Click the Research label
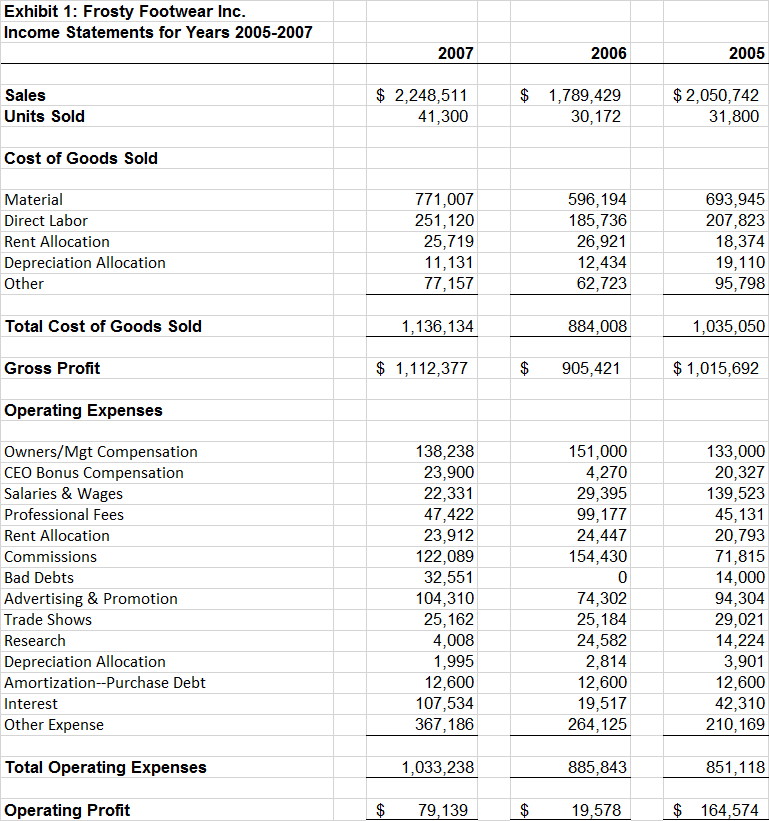This screenshot has height=821, width=769. (35, 641)
